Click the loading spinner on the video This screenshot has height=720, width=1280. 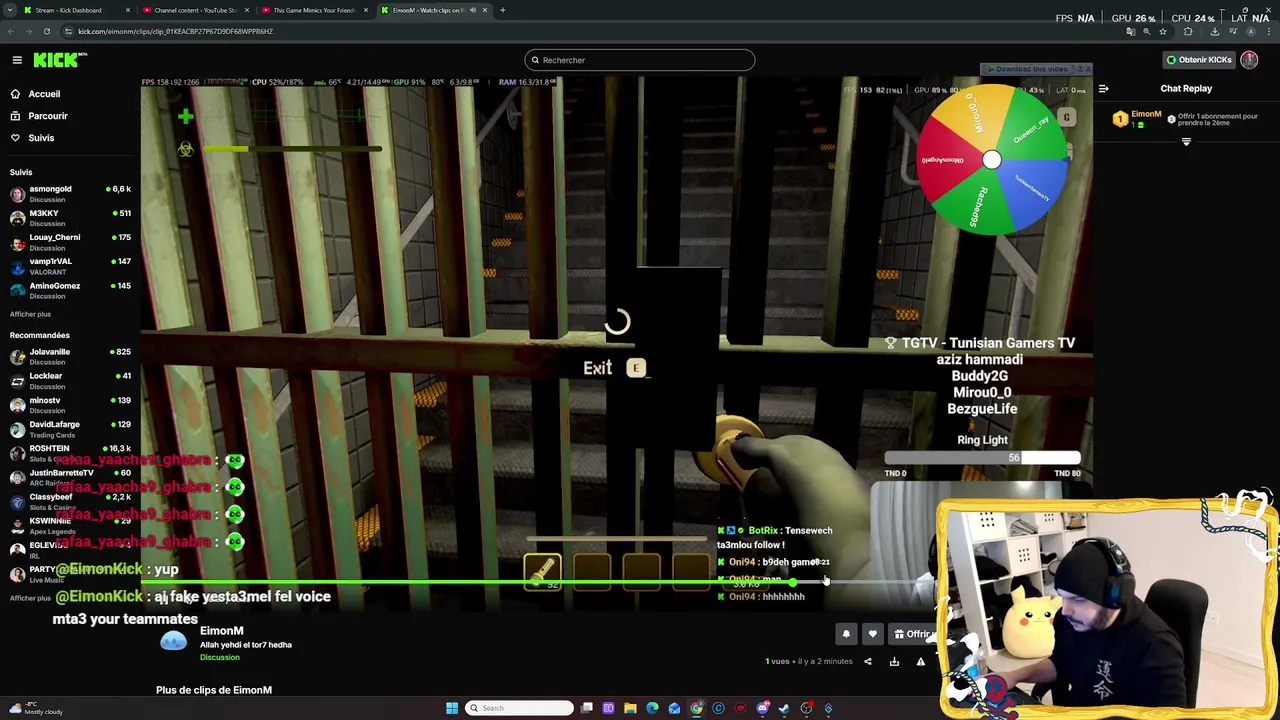click(618, 322)
